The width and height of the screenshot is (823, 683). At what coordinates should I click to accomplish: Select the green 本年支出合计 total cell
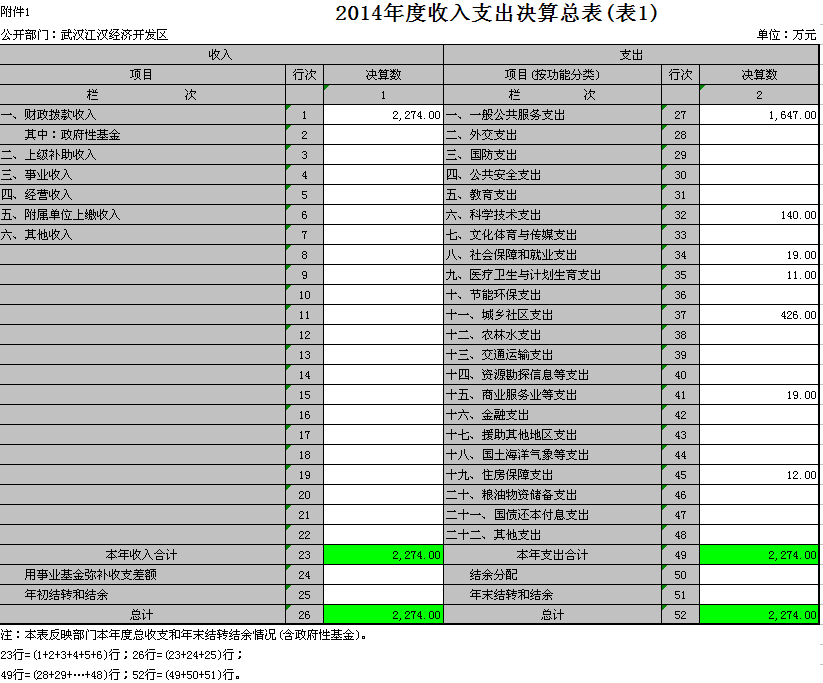pos(759,555)
